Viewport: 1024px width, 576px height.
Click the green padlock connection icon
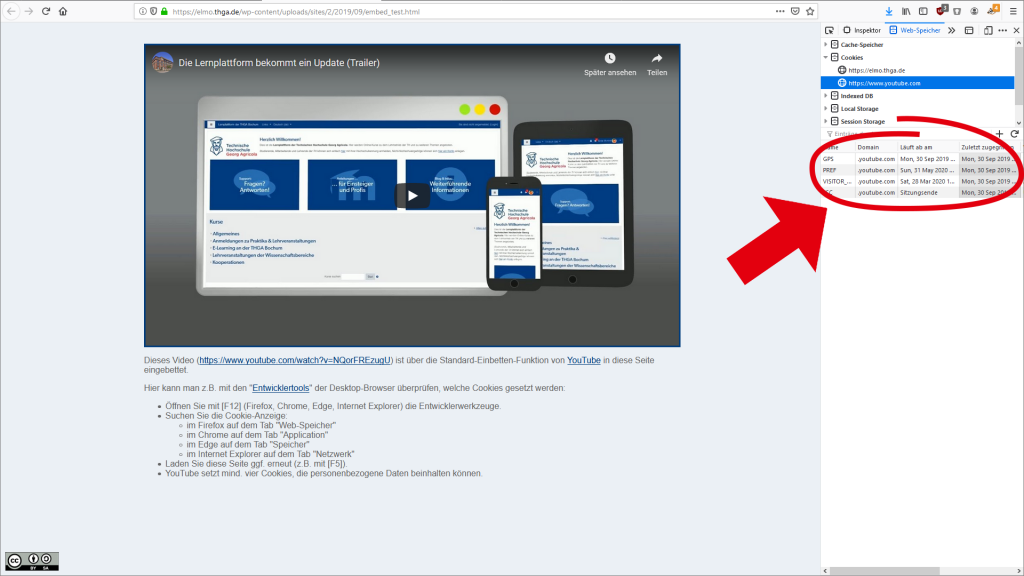pyautogui.click(x=164, y=11)
